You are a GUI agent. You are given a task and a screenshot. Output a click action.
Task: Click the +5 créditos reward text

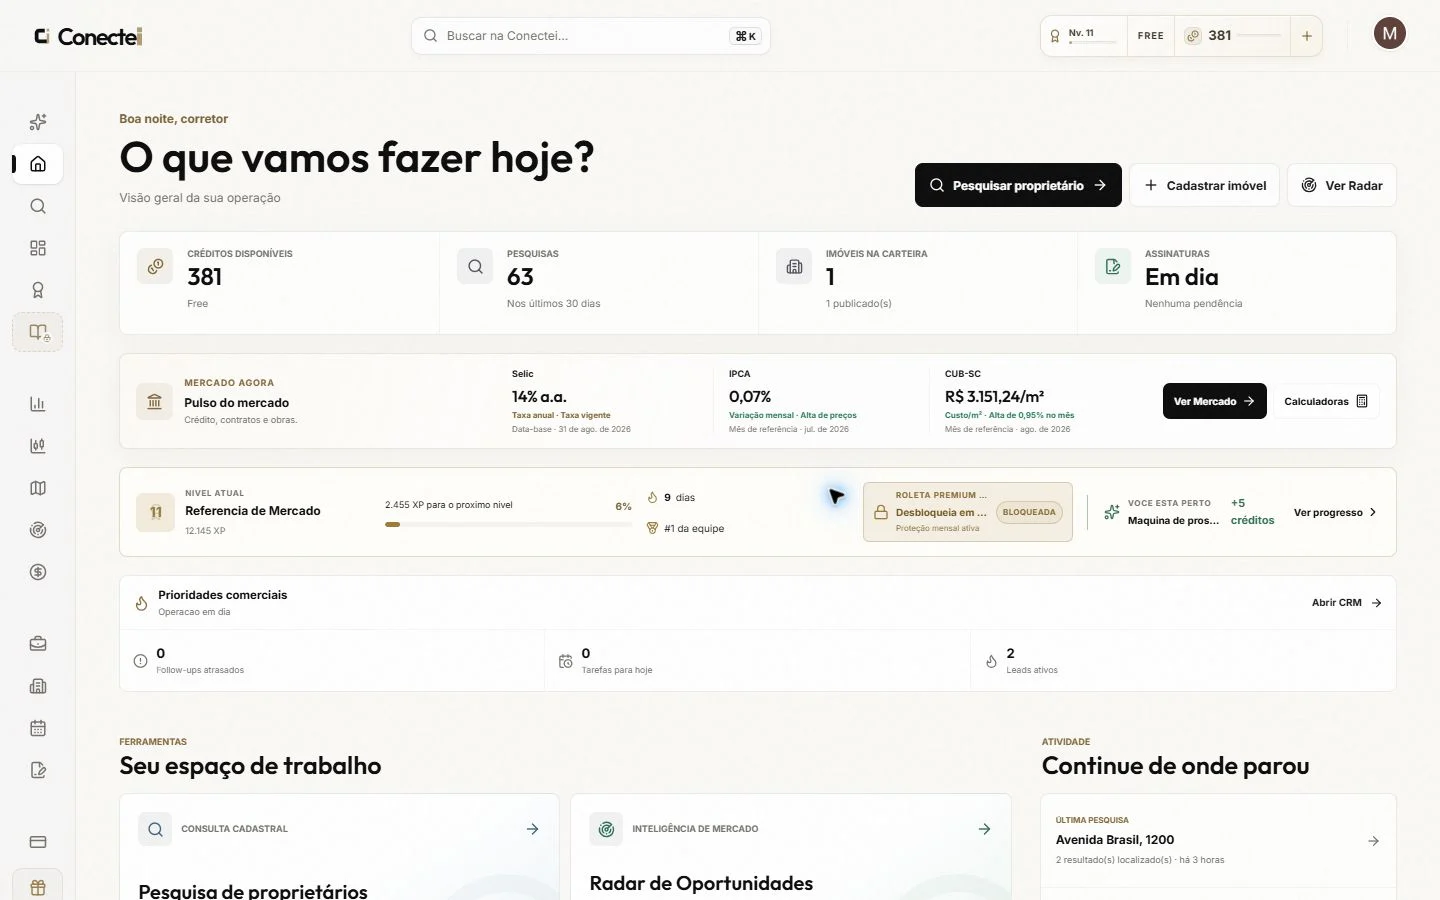(x=1252, y=512)
